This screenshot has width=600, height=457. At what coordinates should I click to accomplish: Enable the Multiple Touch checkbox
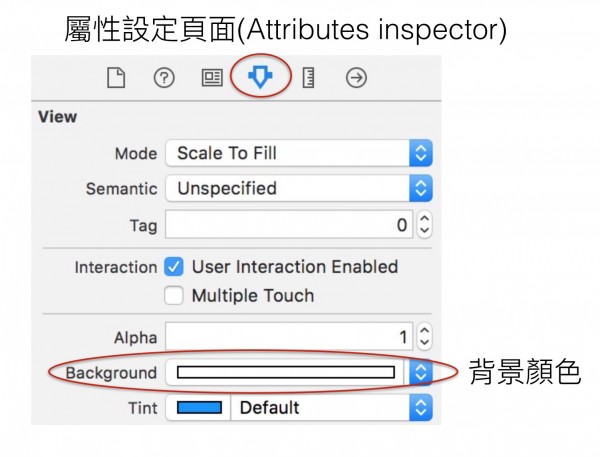coord(174,295)
